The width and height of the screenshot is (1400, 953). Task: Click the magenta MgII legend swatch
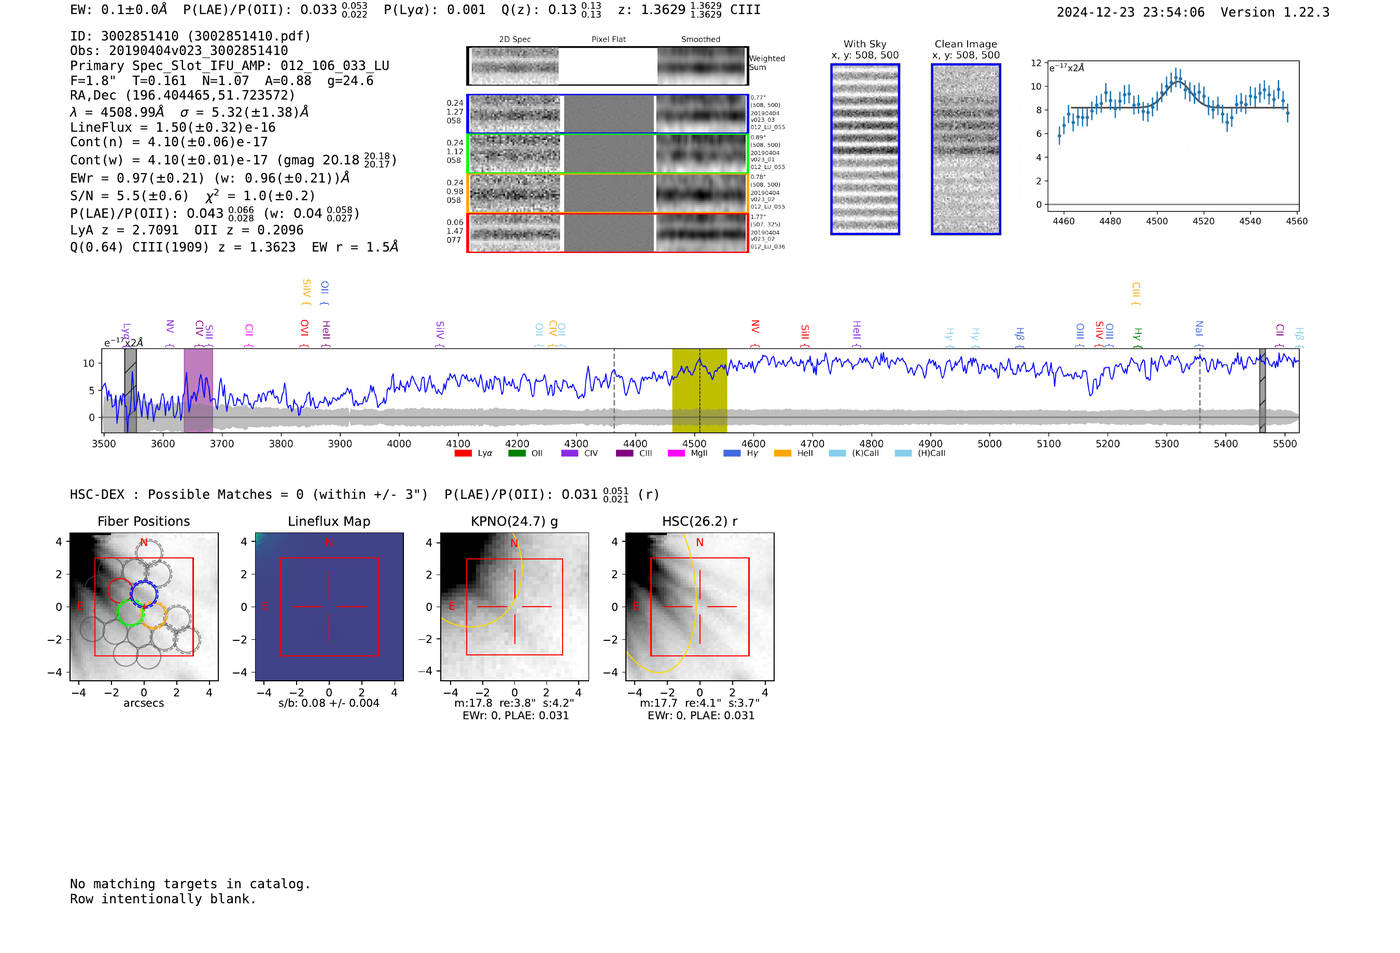click(677, 453)
